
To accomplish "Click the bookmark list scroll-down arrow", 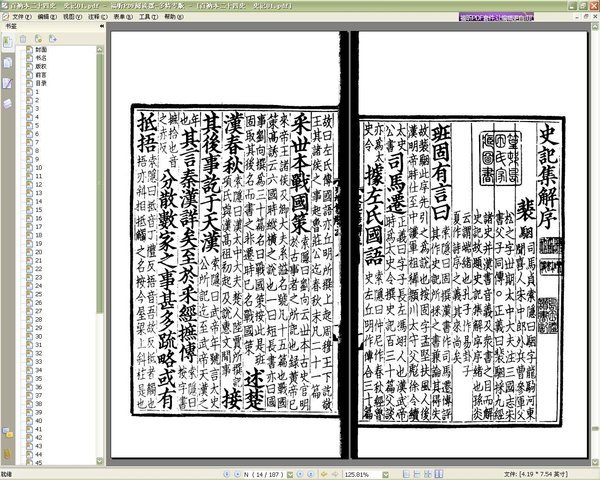I will pos(100,461).
